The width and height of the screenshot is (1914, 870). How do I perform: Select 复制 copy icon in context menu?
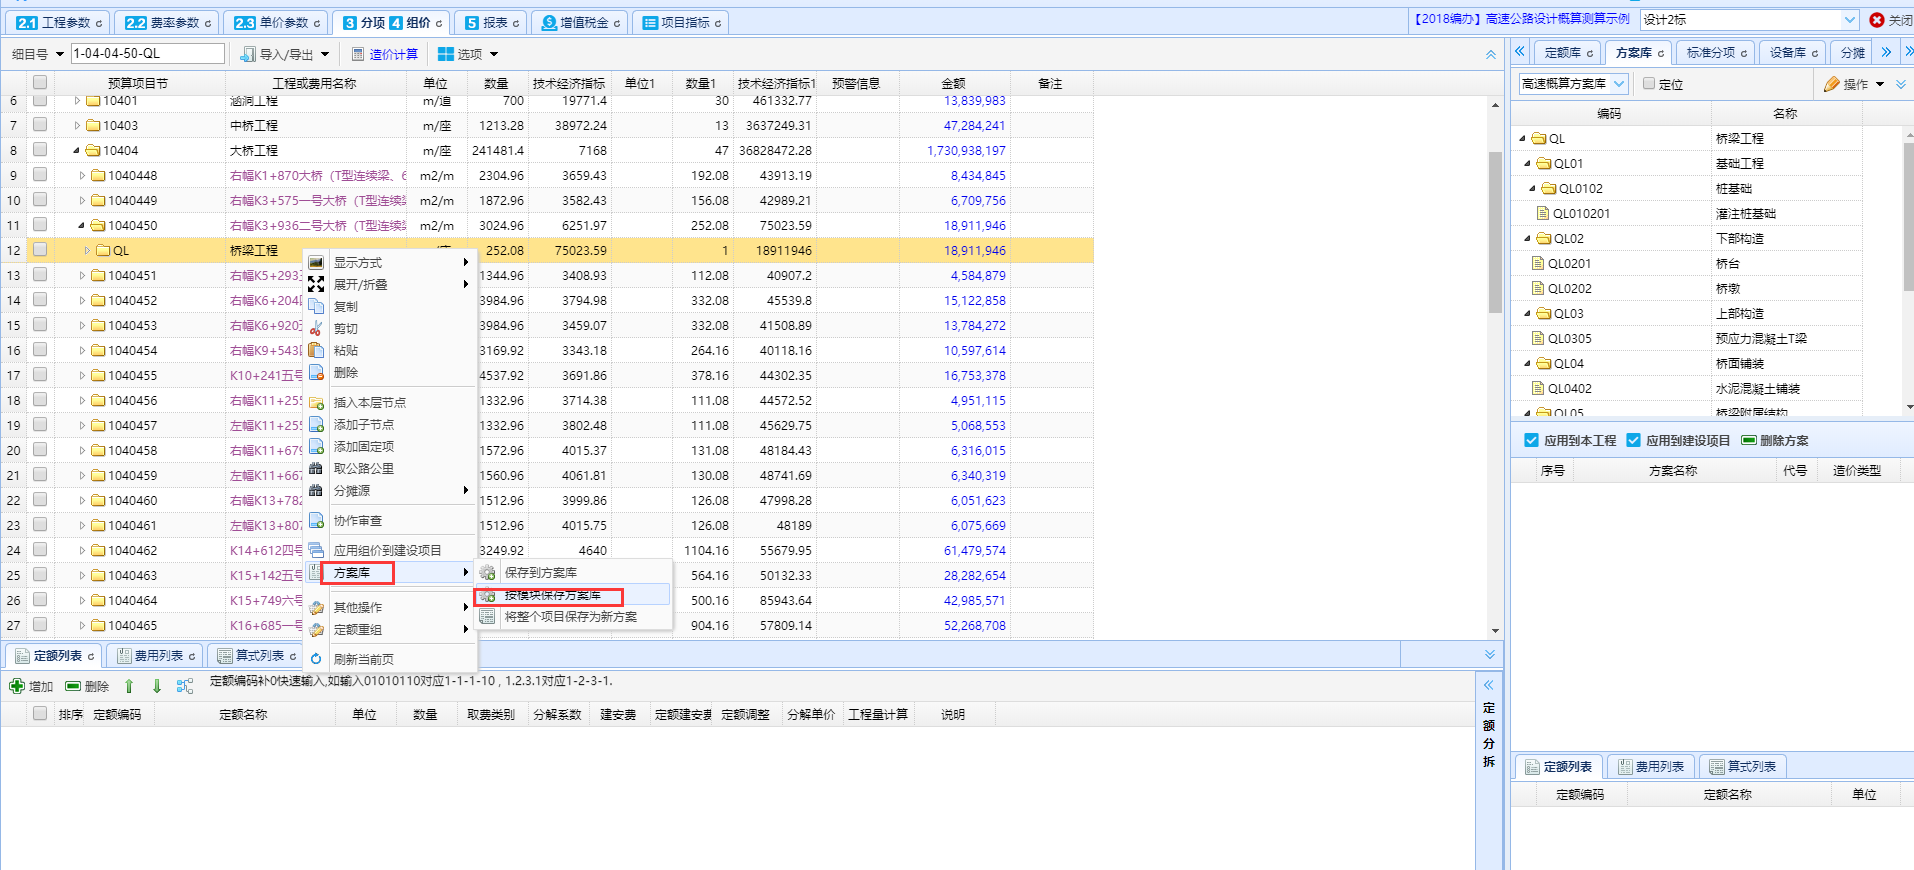316,306
